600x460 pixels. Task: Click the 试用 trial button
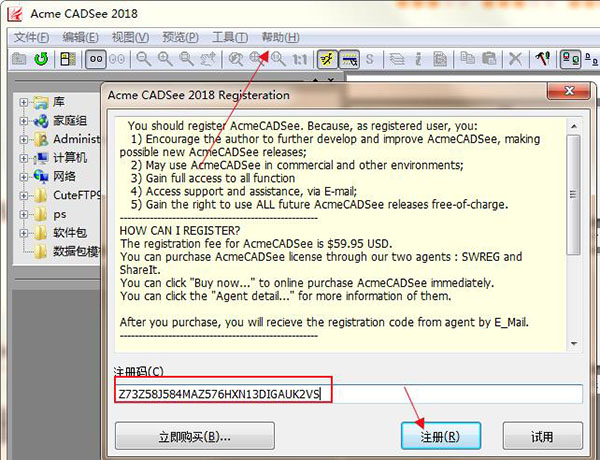tap(543, 436)
